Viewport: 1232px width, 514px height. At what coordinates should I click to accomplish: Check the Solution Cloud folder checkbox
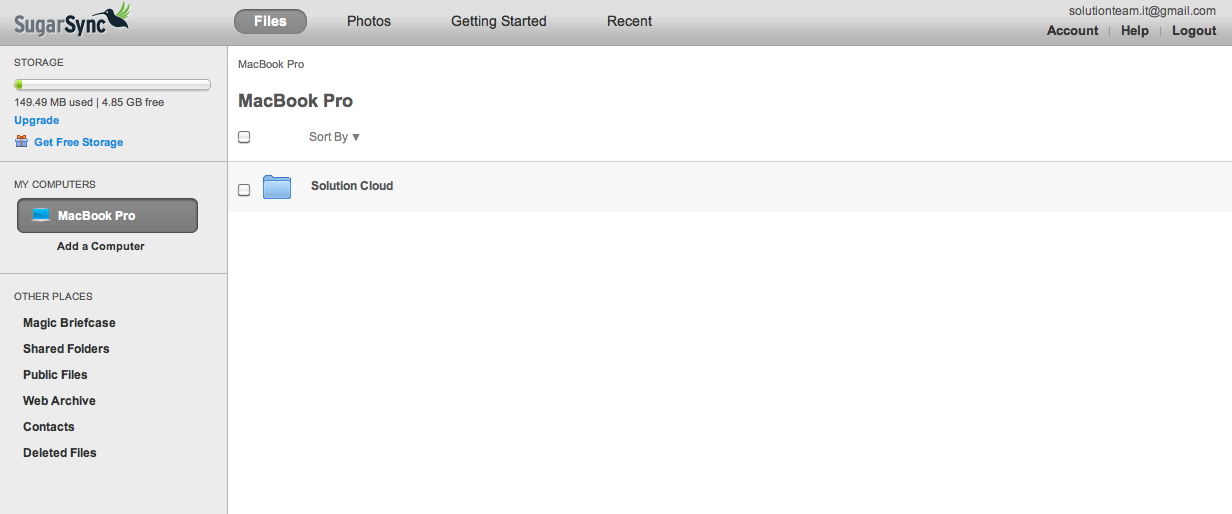click(x=244, y=190)
